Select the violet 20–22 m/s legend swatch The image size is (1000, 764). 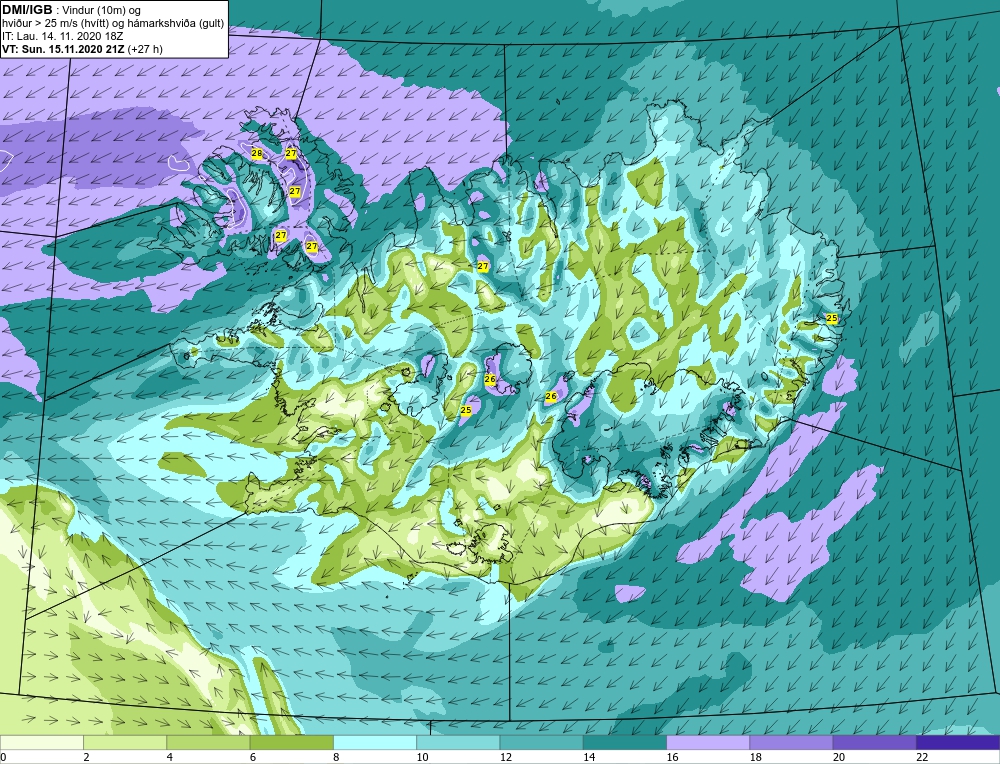point(874,742)
